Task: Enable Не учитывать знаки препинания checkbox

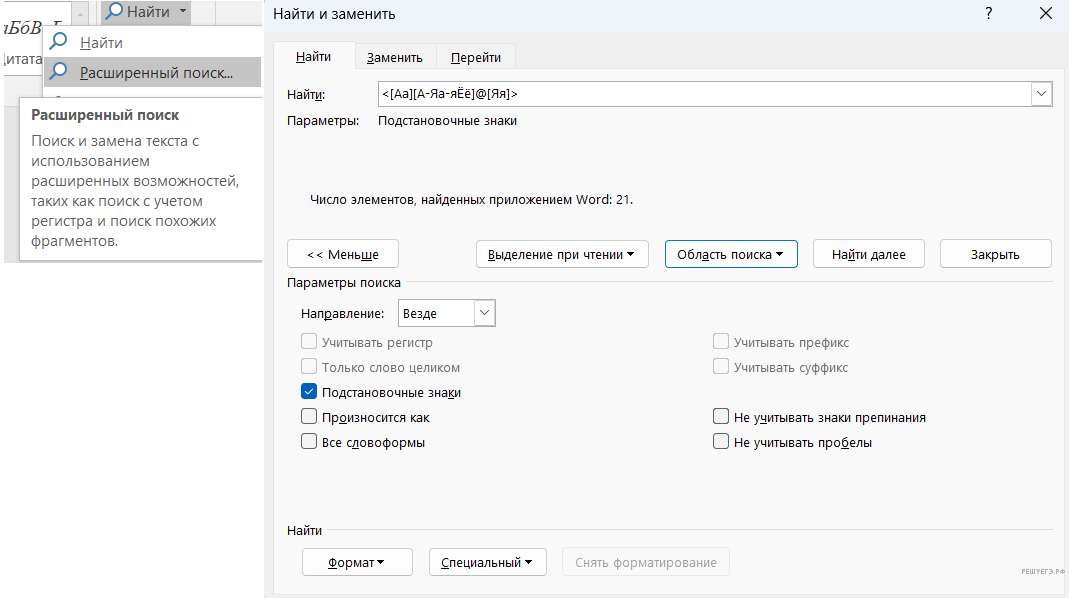Action: coord(721,417)
